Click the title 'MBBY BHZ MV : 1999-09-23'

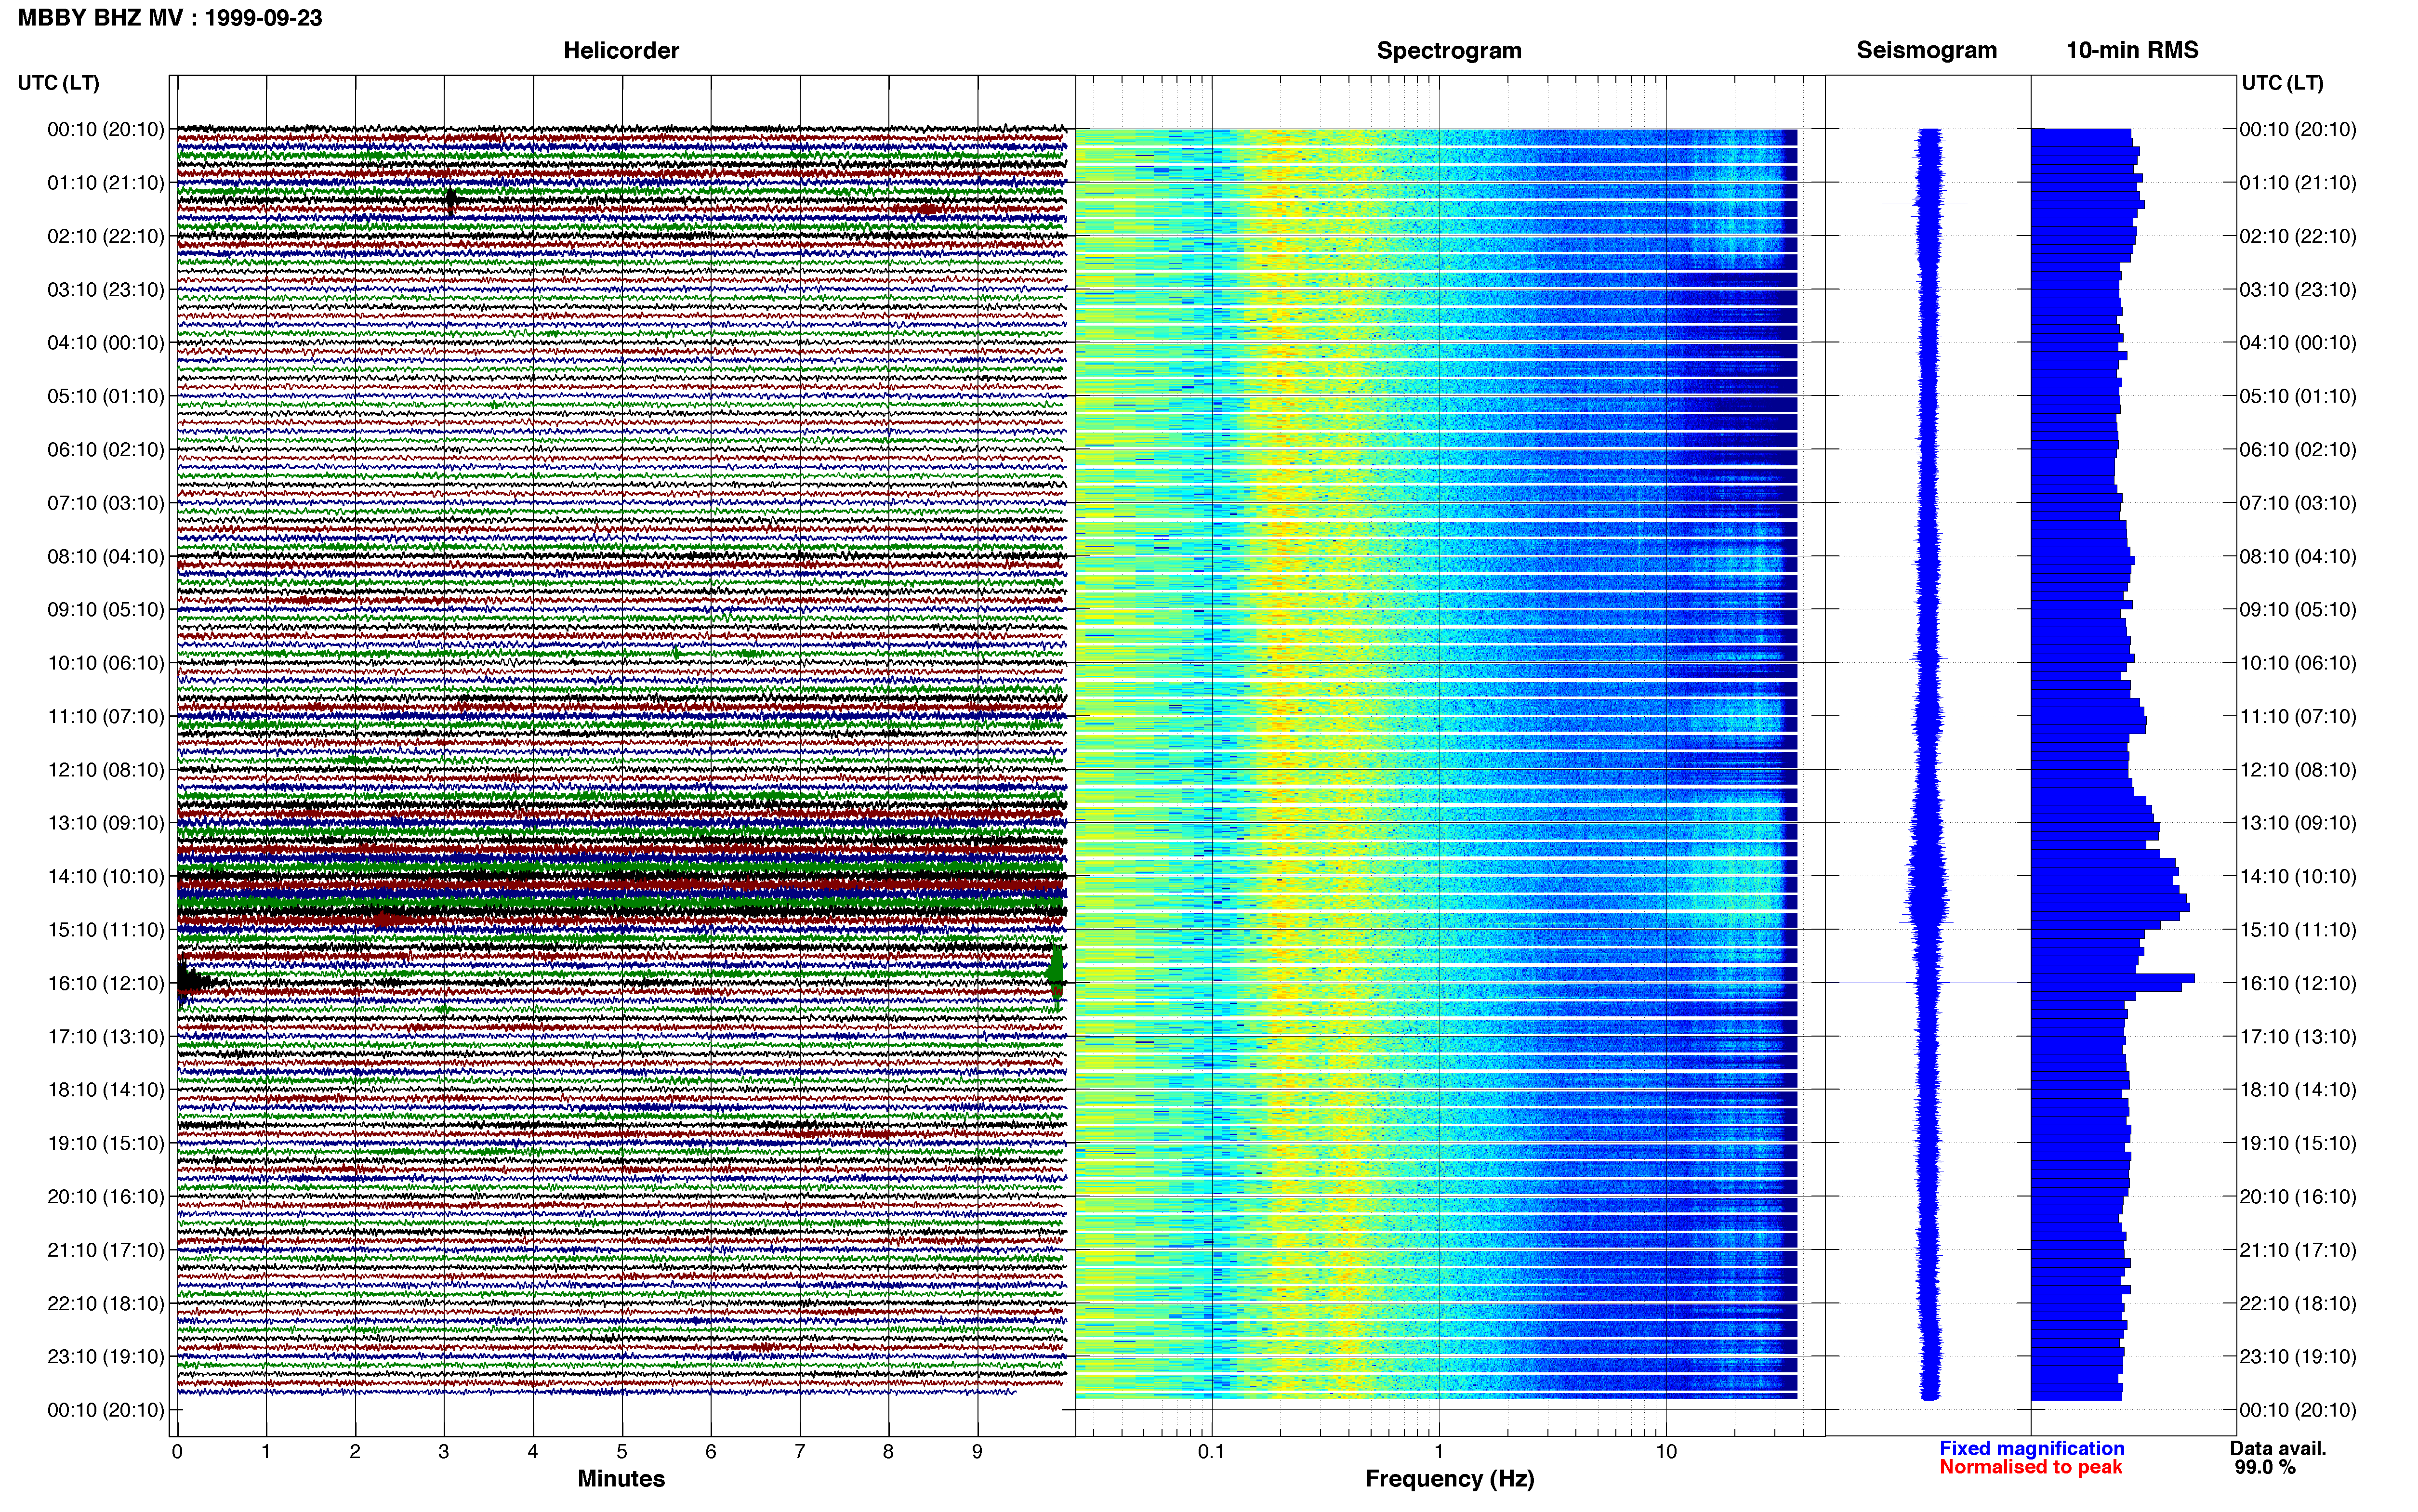[x=170, y=18]
